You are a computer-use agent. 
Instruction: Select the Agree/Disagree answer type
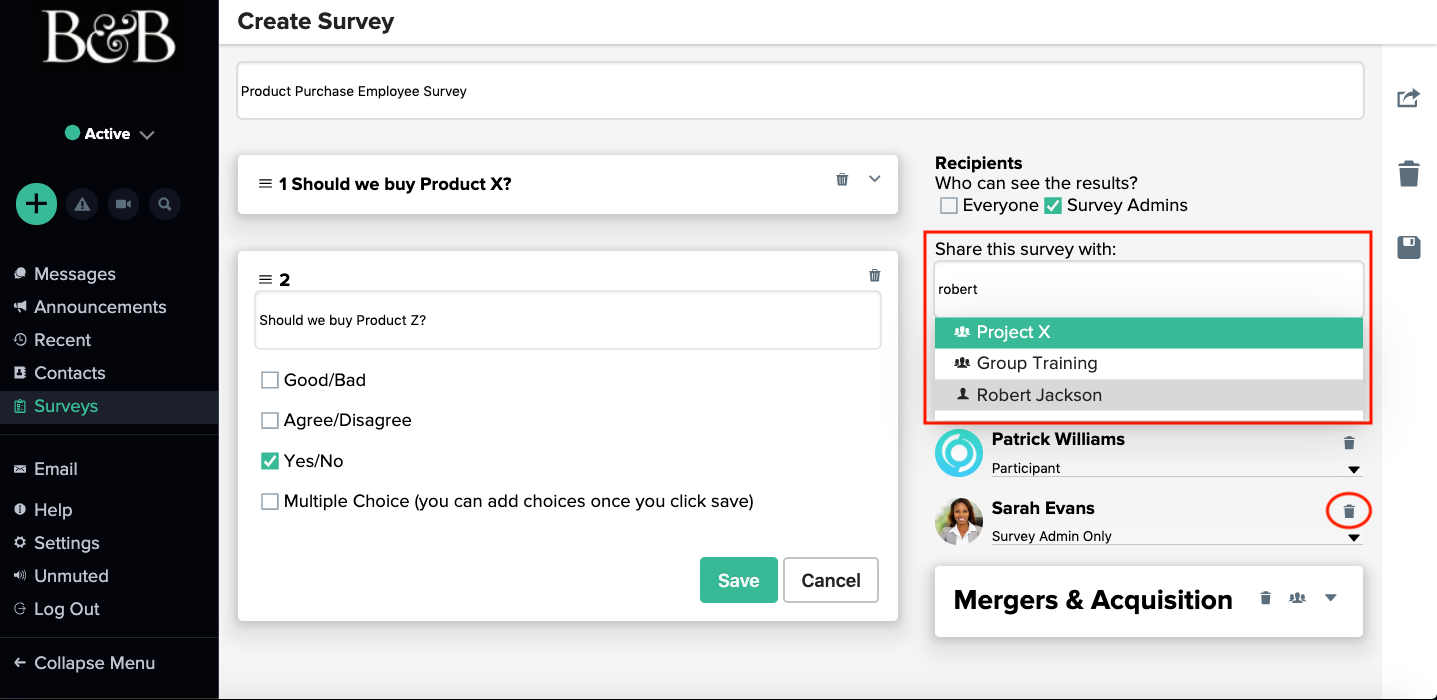270,421
